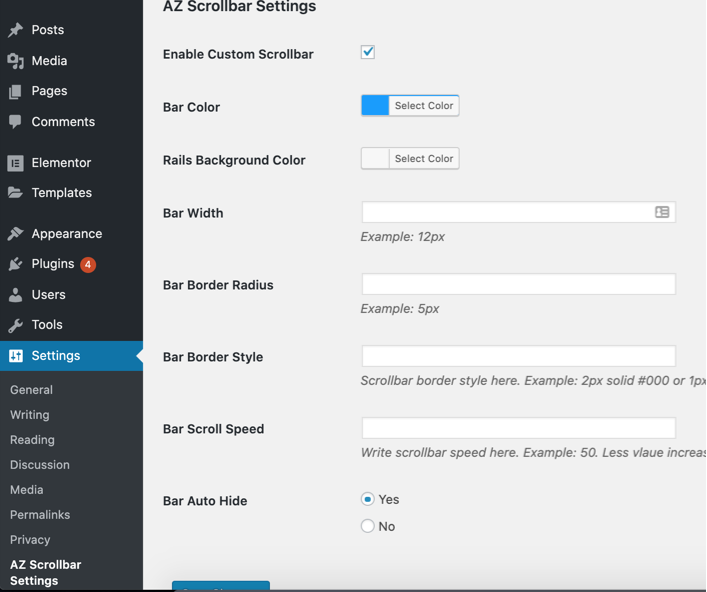Click the Plugins plug icon
Viewport: 707px width, 592px height.
coord(15,264)
